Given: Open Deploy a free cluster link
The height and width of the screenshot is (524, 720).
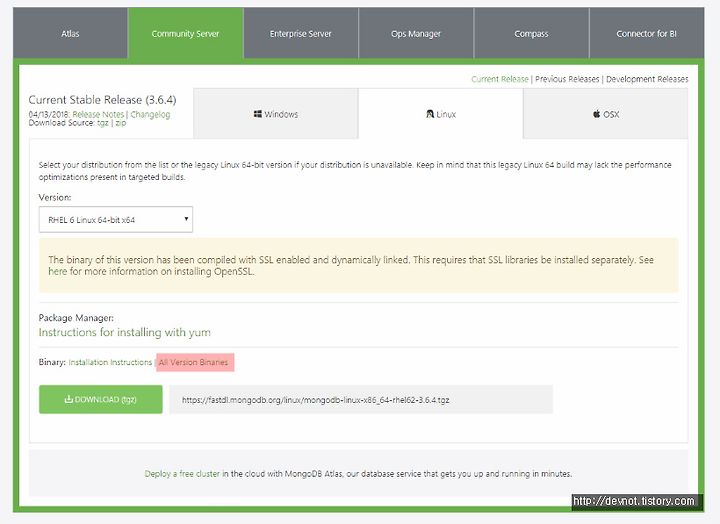Looking at the screenshot, I should click(x=182, y=473).
